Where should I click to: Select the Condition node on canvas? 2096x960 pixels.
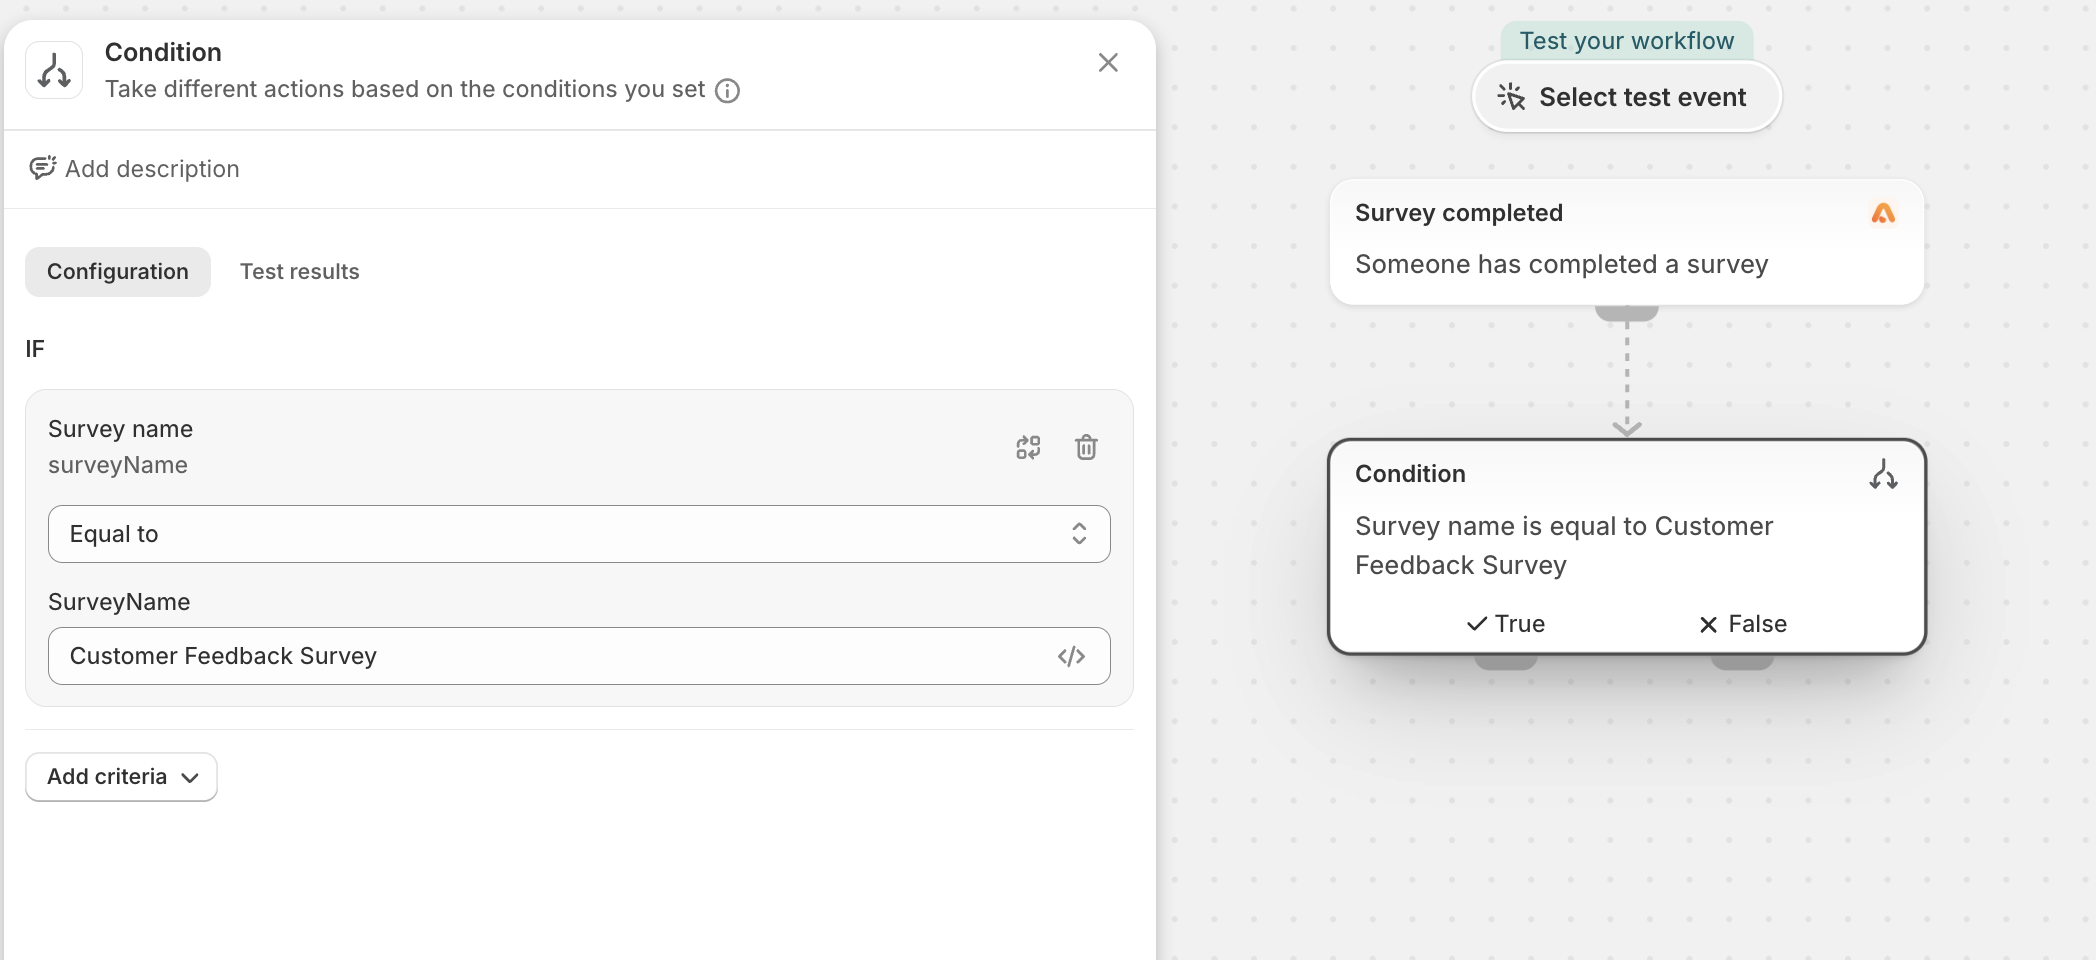click(x=1627, y=547)
